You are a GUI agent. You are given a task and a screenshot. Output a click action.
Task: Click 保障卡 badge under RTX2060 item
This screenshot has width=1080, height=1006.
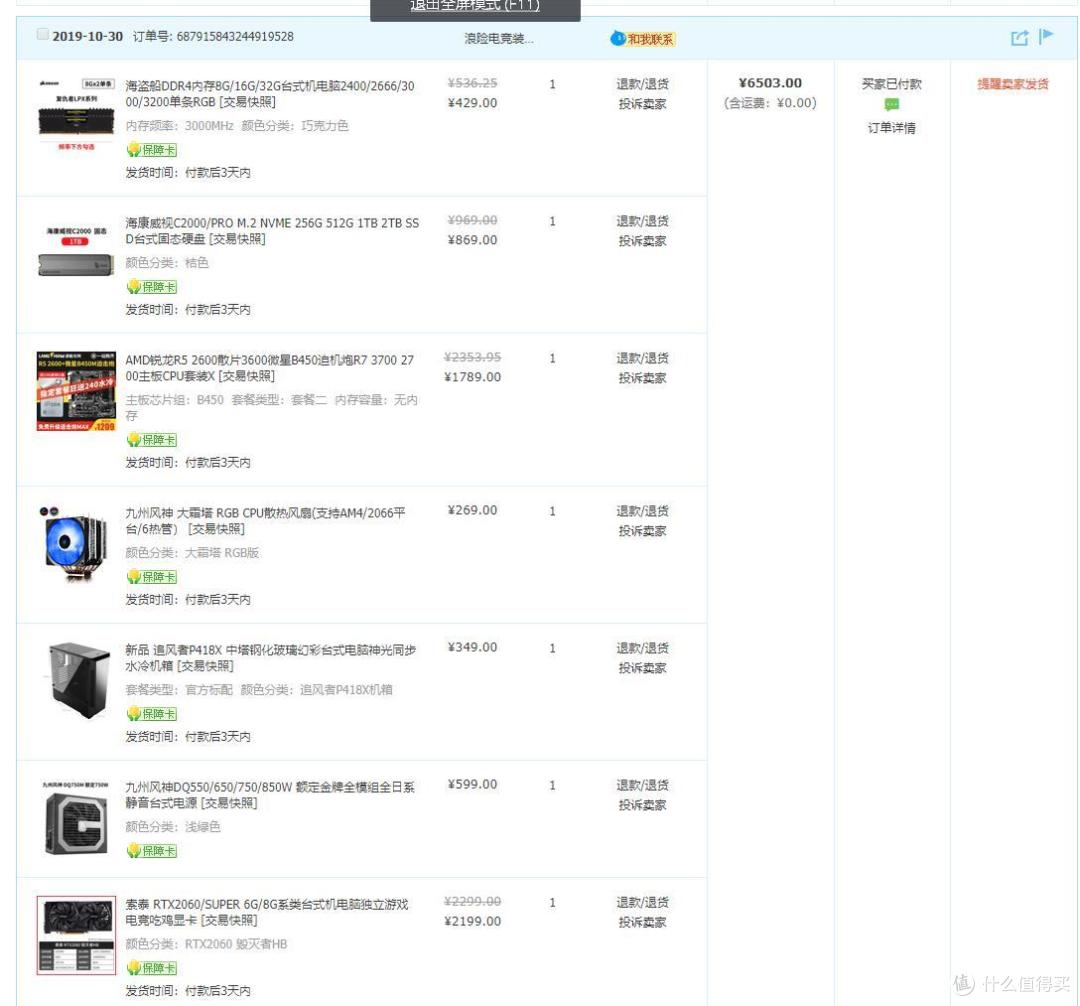[152, 967]
